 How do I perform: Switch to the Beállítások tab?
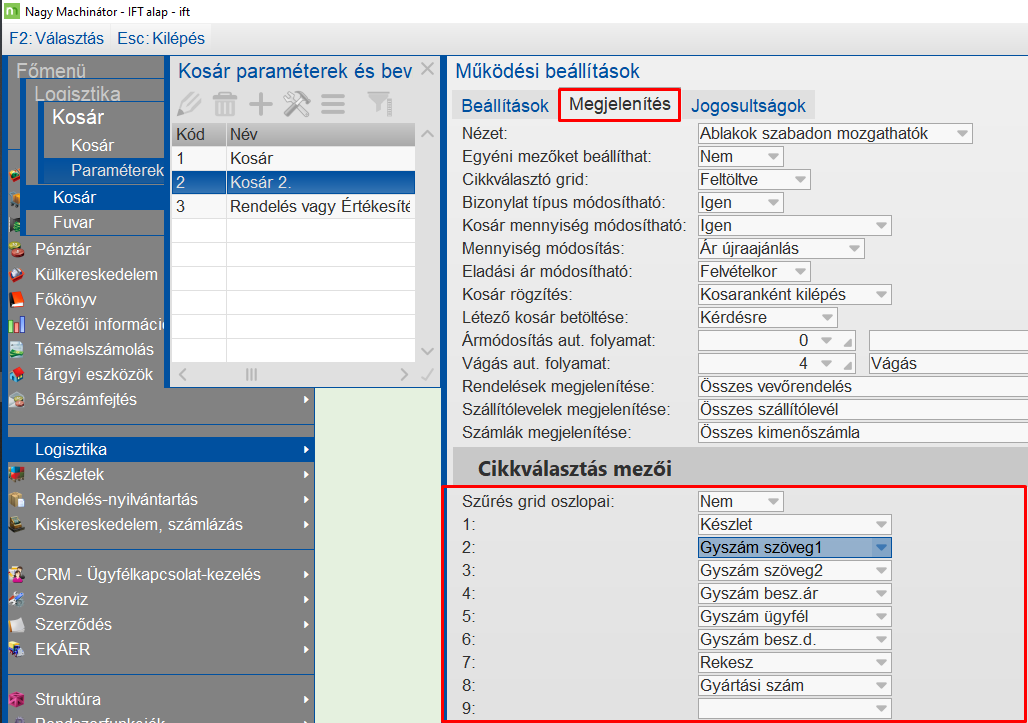505,106
